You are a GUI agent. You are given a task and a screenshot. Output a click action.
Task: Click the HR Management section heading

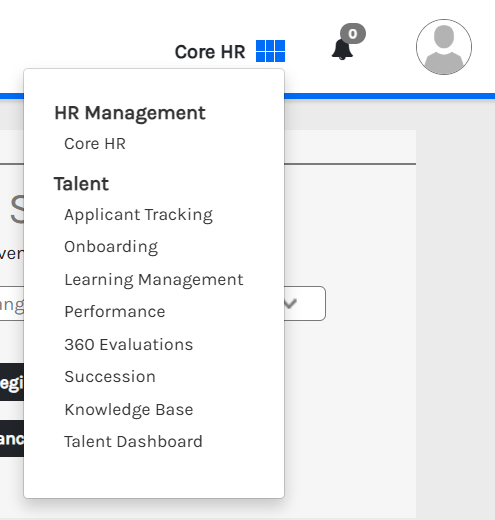tap(130, 113)
